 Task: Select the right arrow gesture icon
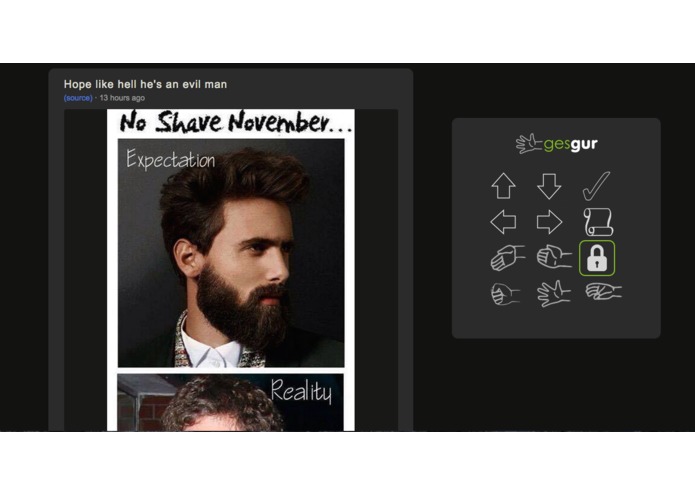[550, 222]
